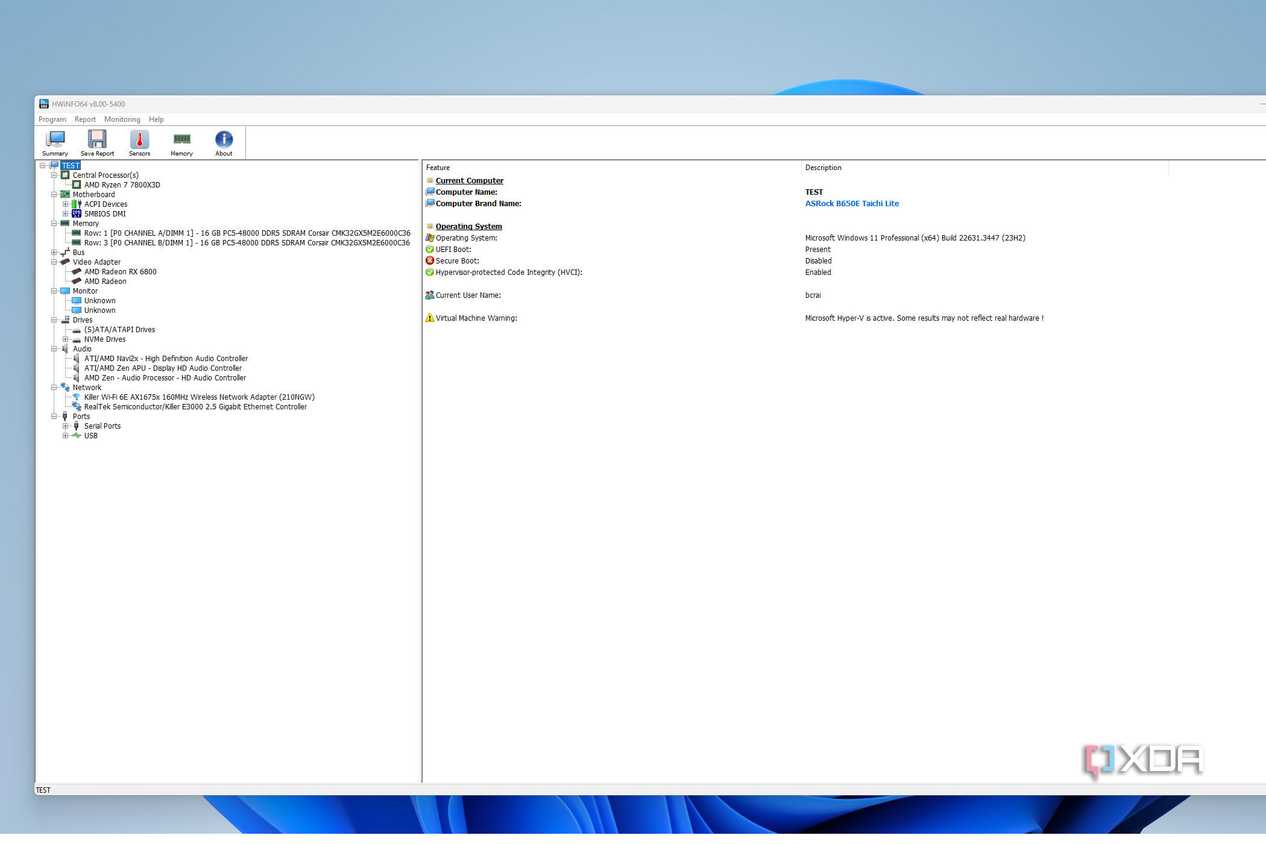
Task: Click the Central Processor(s) chip icon
Action: (65, 175)
